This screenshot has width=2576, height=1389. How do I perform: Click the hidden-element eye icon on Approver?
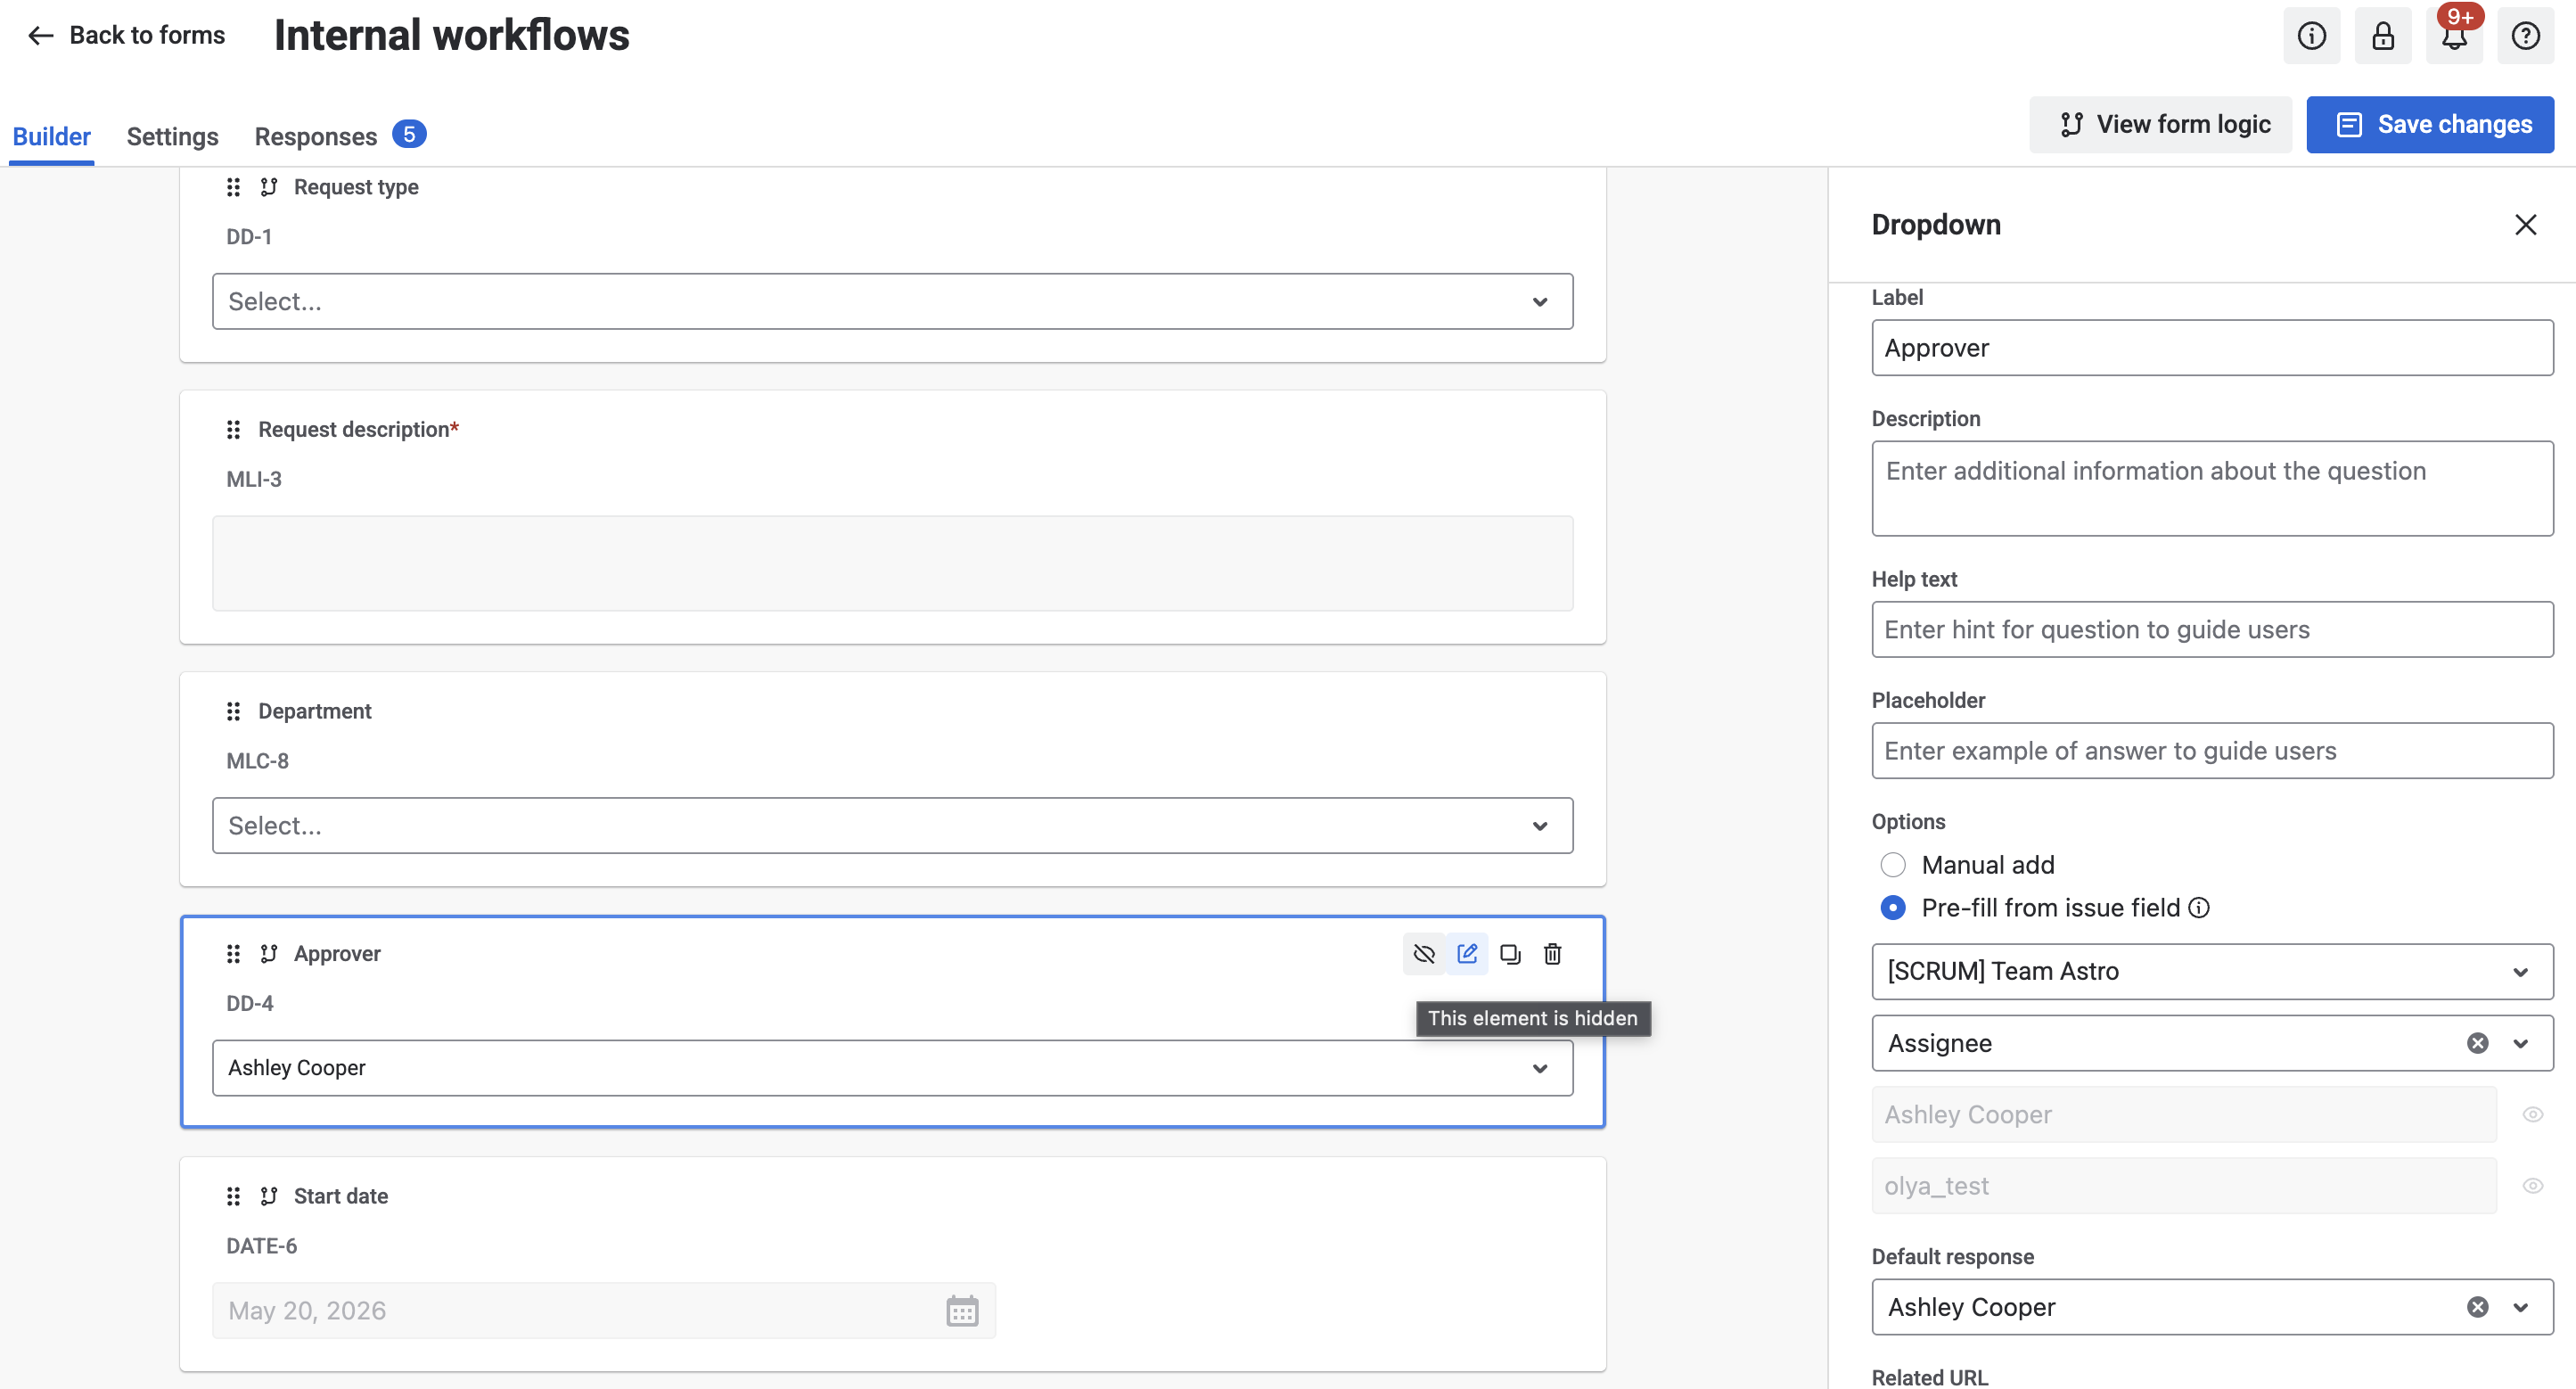pos(1424,954)
